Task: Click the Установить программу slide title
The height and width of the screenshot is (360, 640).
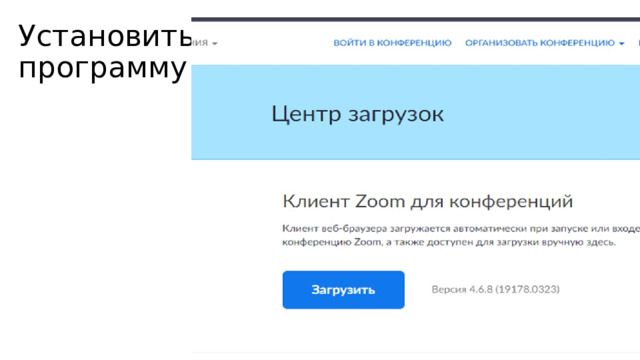Action: coord(105,52)
